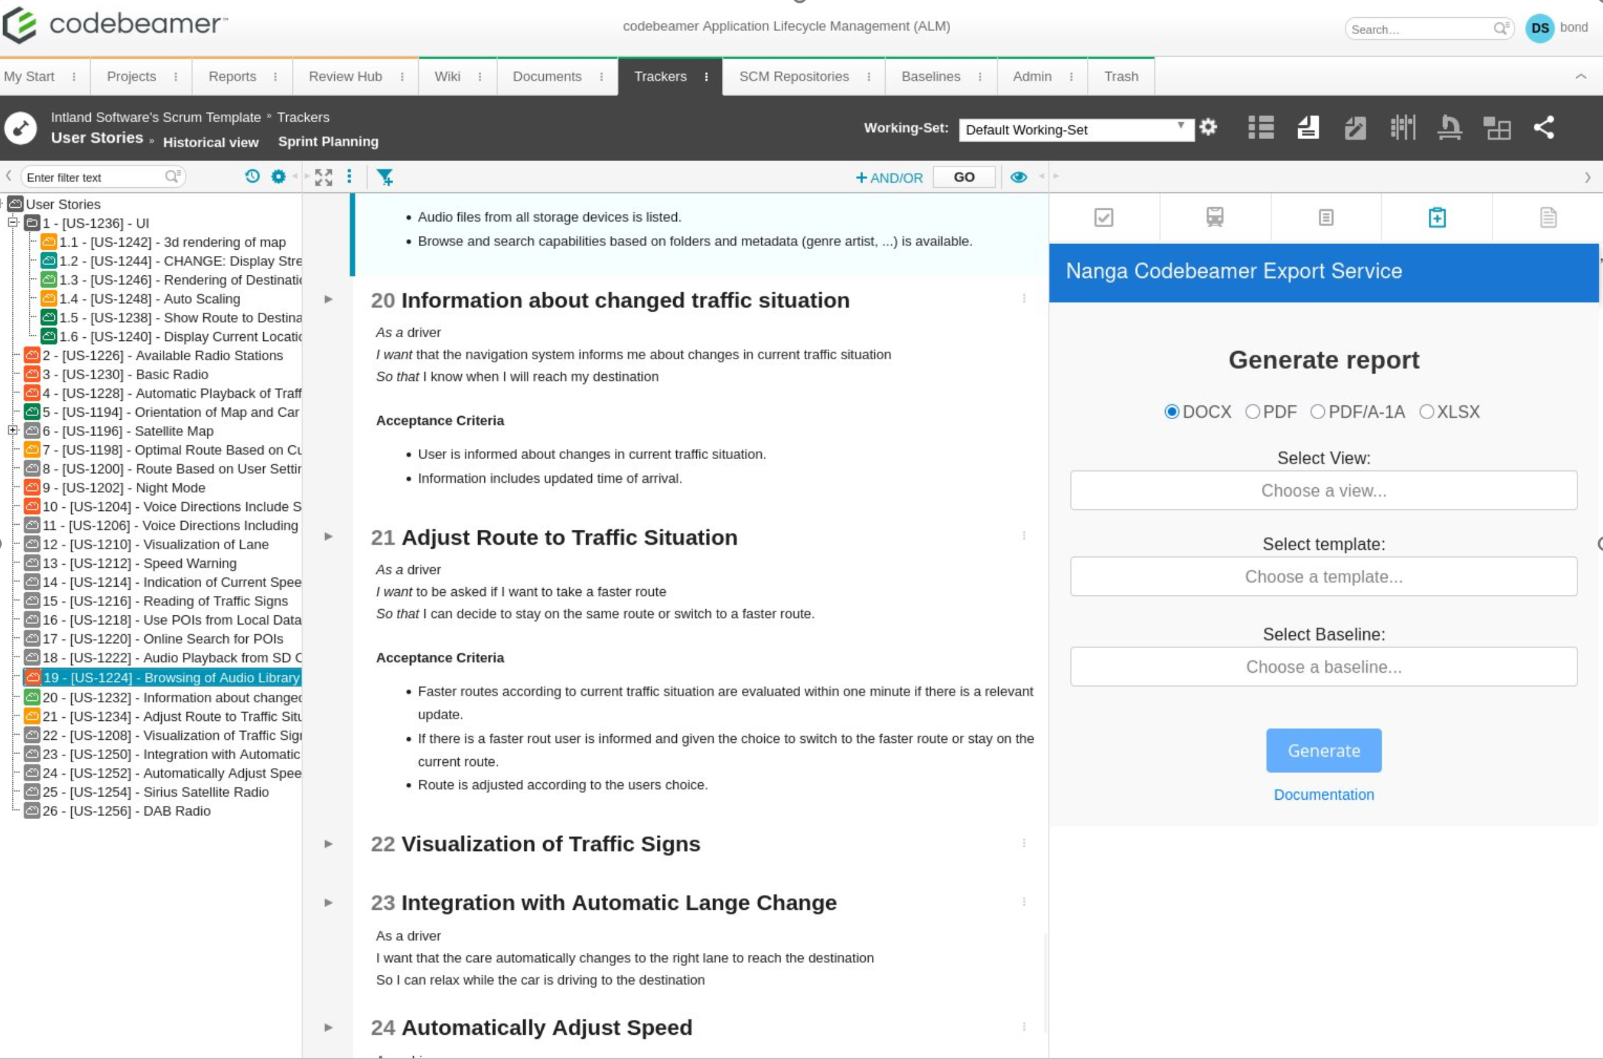
Task: Select the PDF export radio button
Action: point(1253,411)
